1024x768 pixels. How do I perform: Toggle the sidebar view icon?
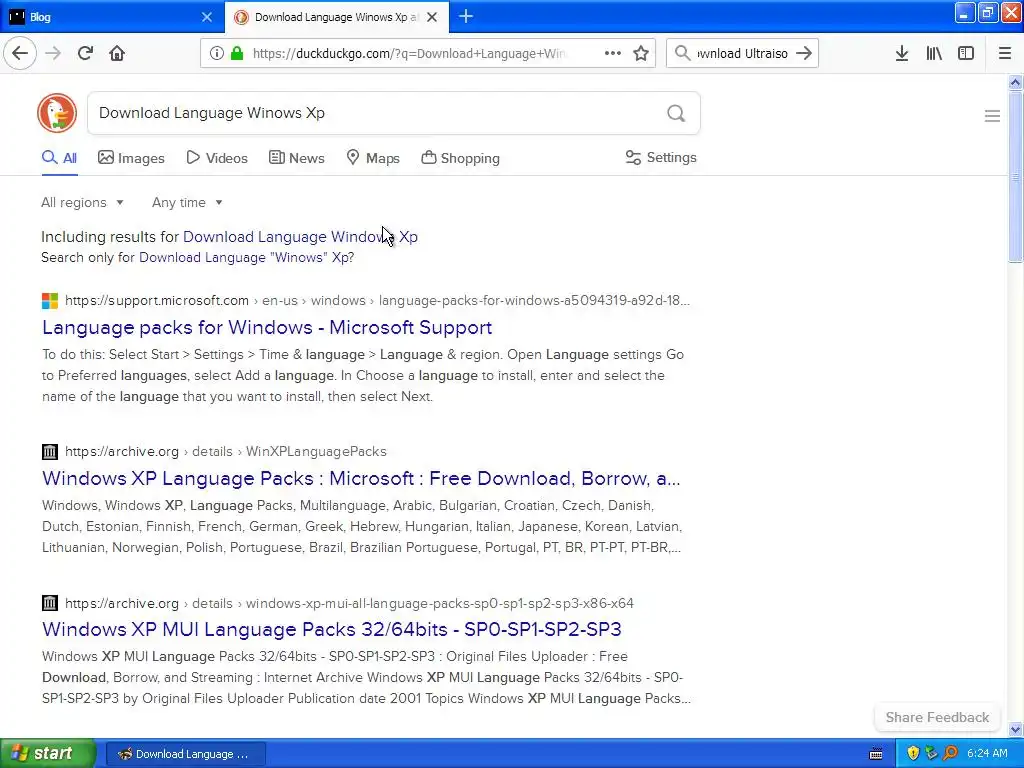click(966, 53)
